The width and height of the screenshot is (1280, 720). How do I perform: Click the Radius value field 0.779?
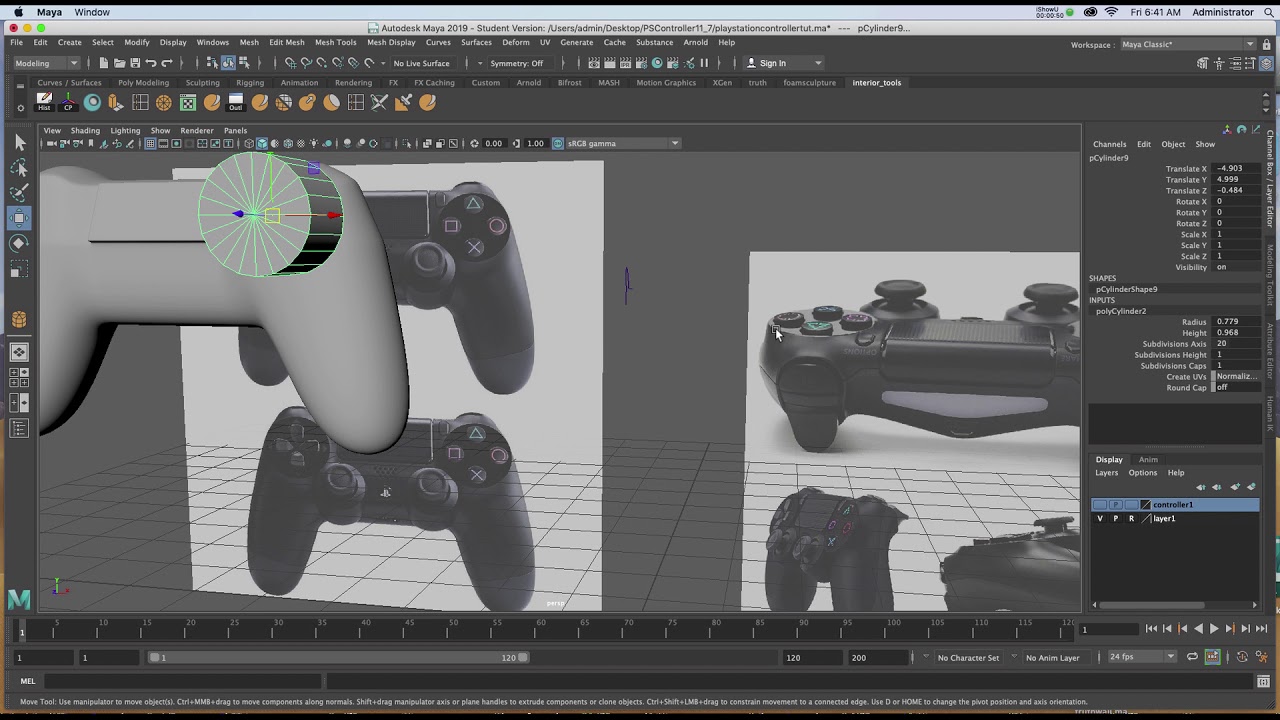(x=1234, y=322)
